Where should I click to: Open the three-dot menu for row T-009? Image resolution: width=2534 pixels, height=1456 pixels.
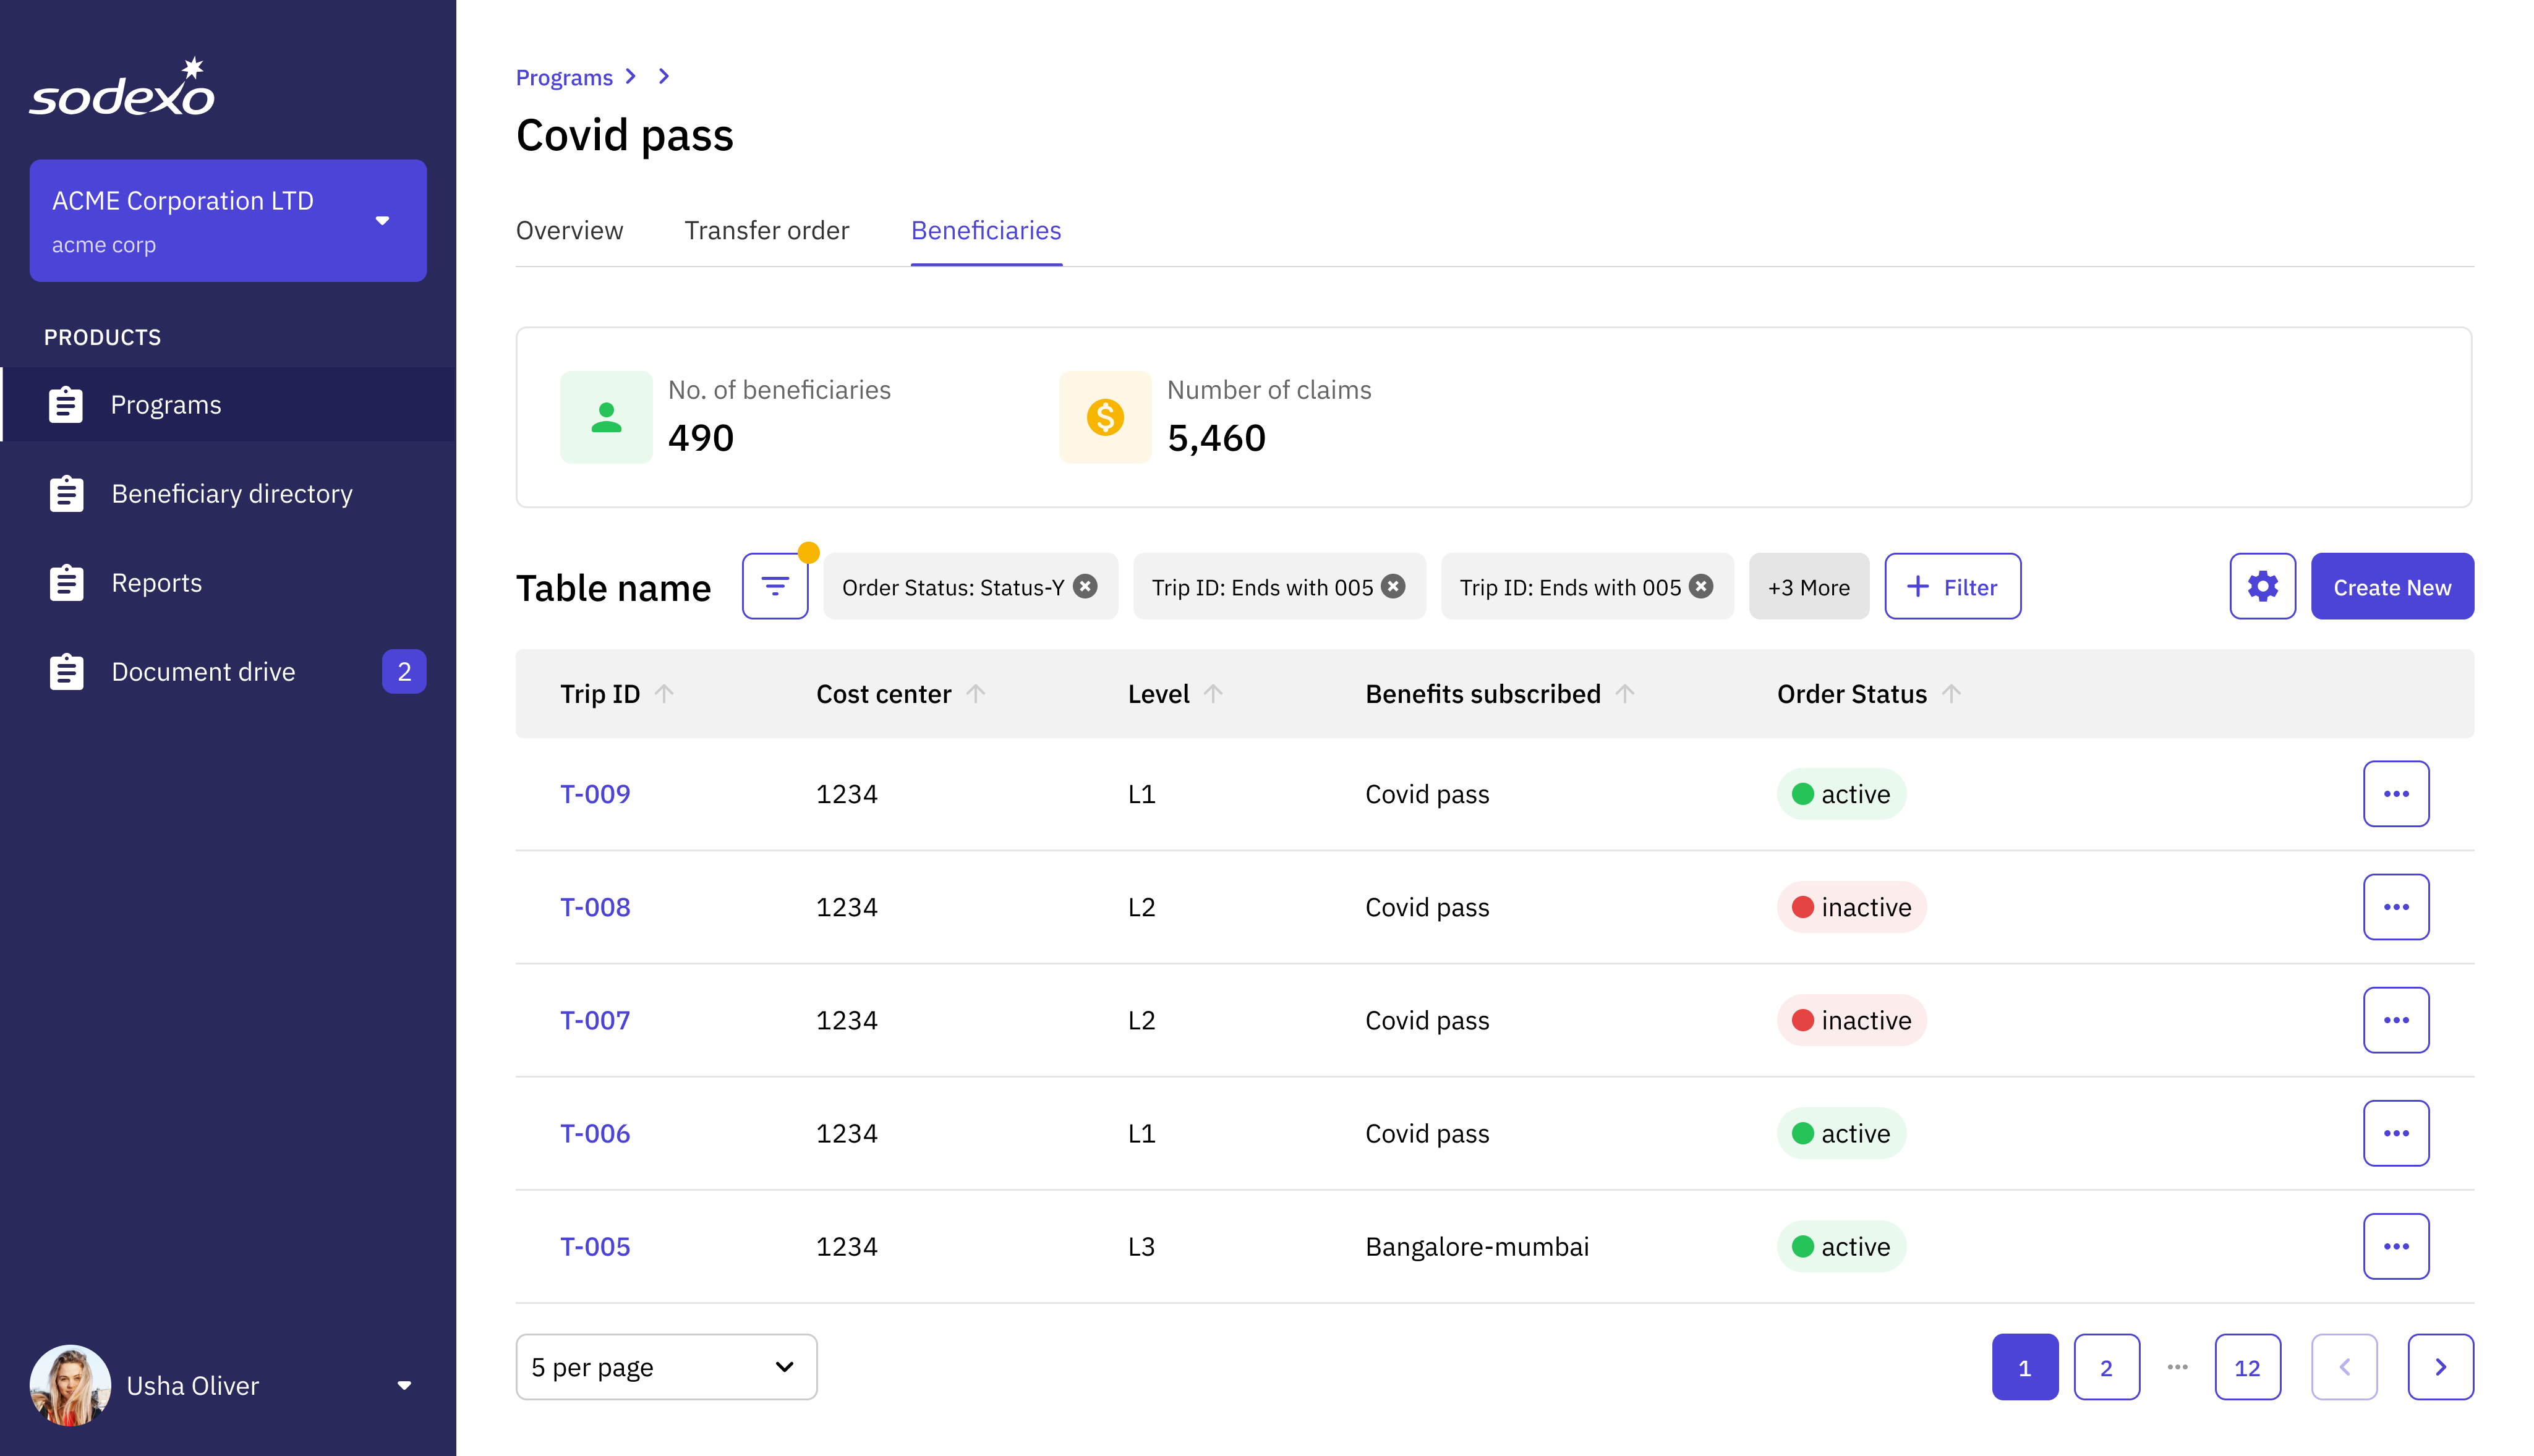2395,794
